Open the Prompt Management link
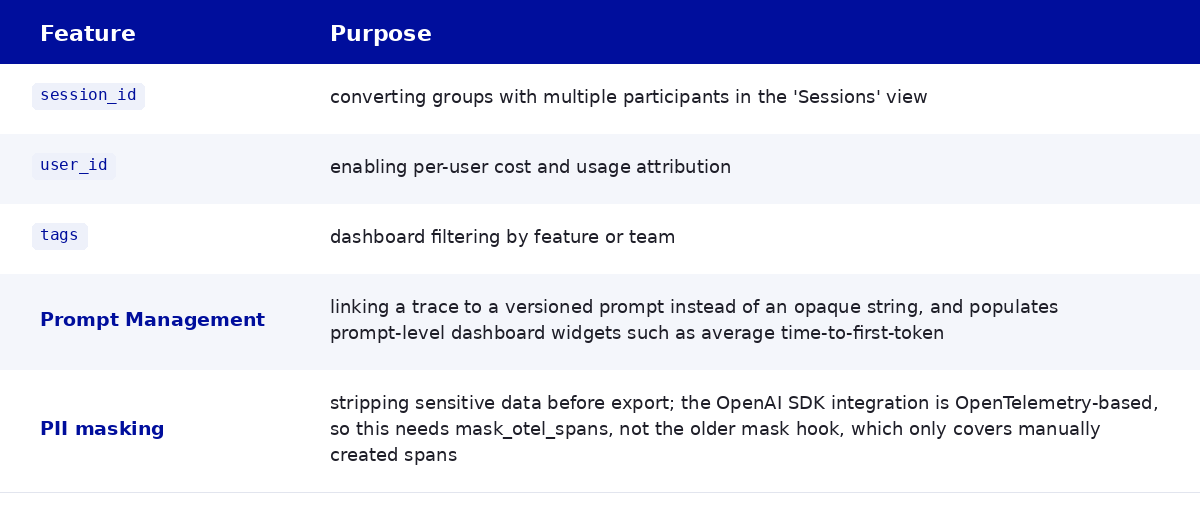 [152, 320]
